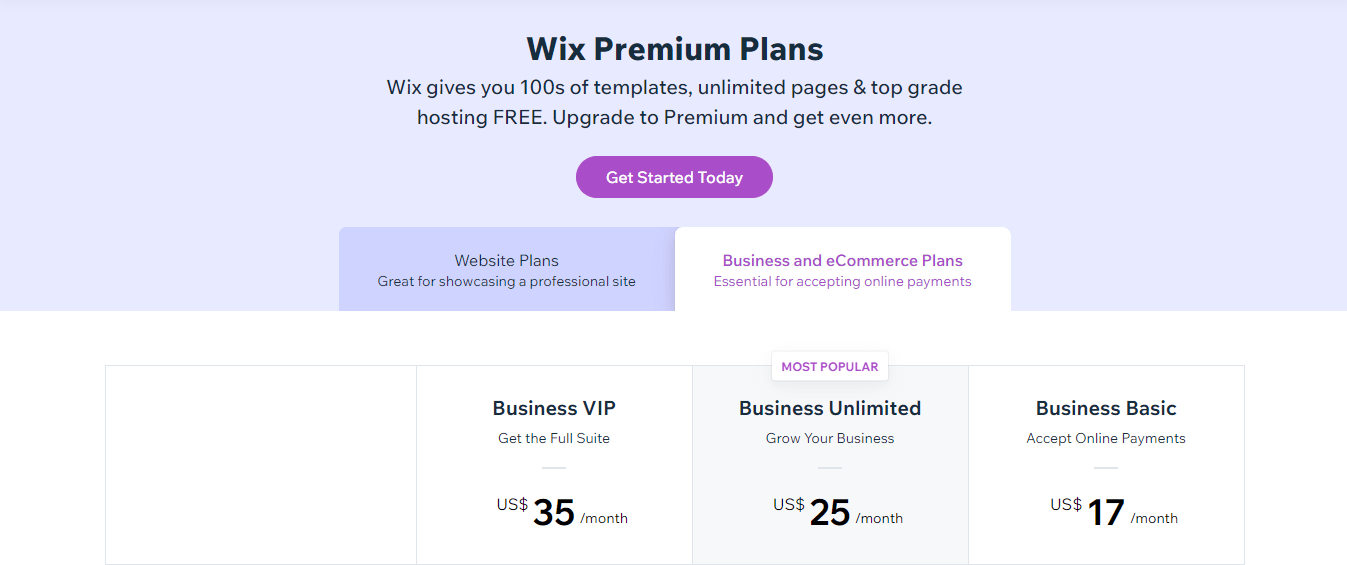1347x565 pixels.
Task: Click the US$ 25 price
Action: (x=829, y=512)
